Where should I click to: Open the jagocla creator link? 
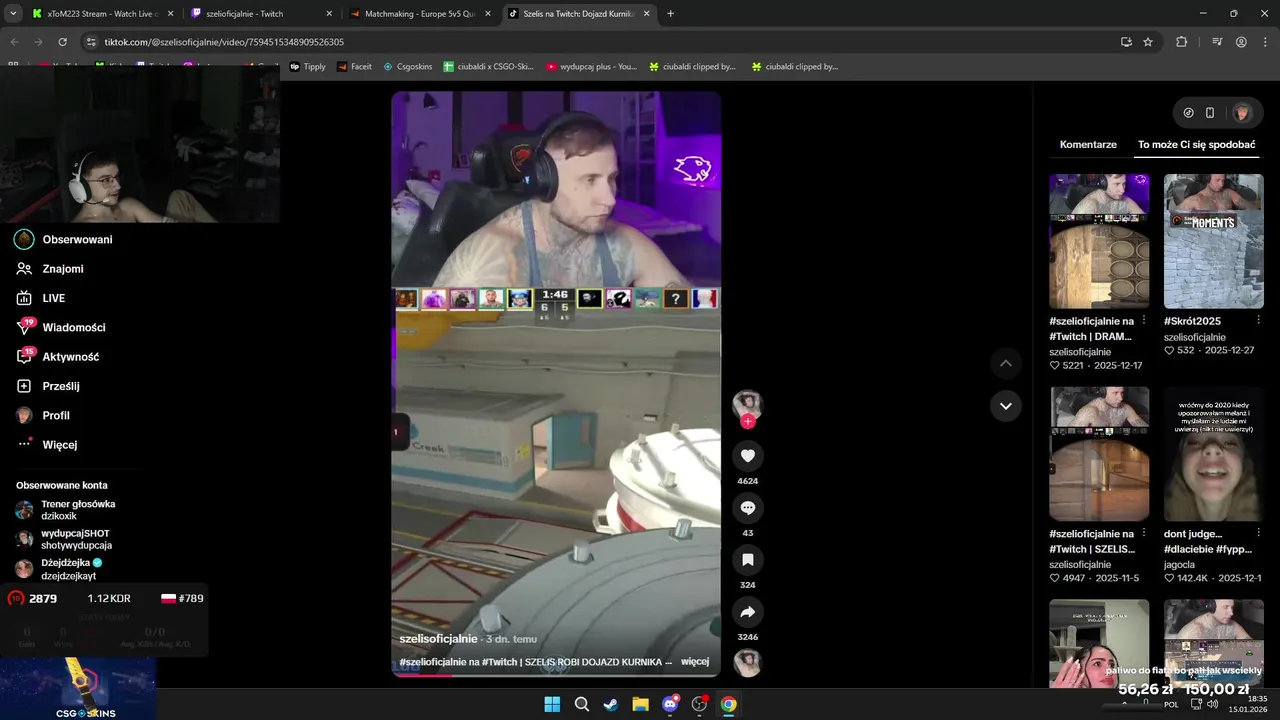[1180, 565]
